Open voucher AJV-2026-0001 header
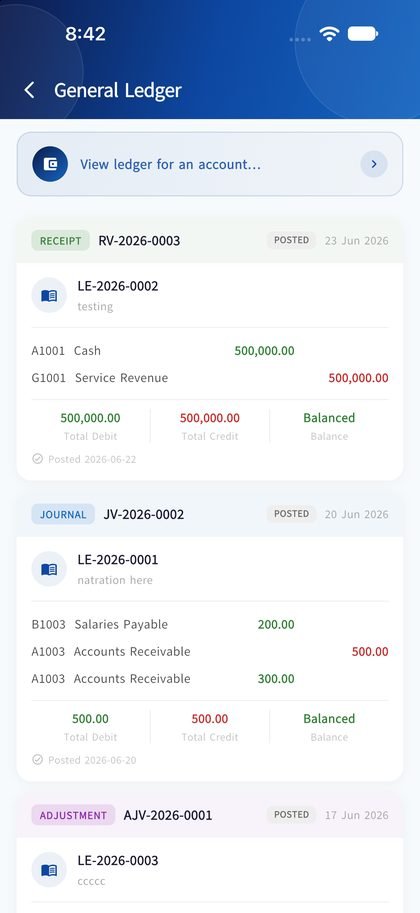The height and width of the screenshot is (913, 420). tap(210, 815)
